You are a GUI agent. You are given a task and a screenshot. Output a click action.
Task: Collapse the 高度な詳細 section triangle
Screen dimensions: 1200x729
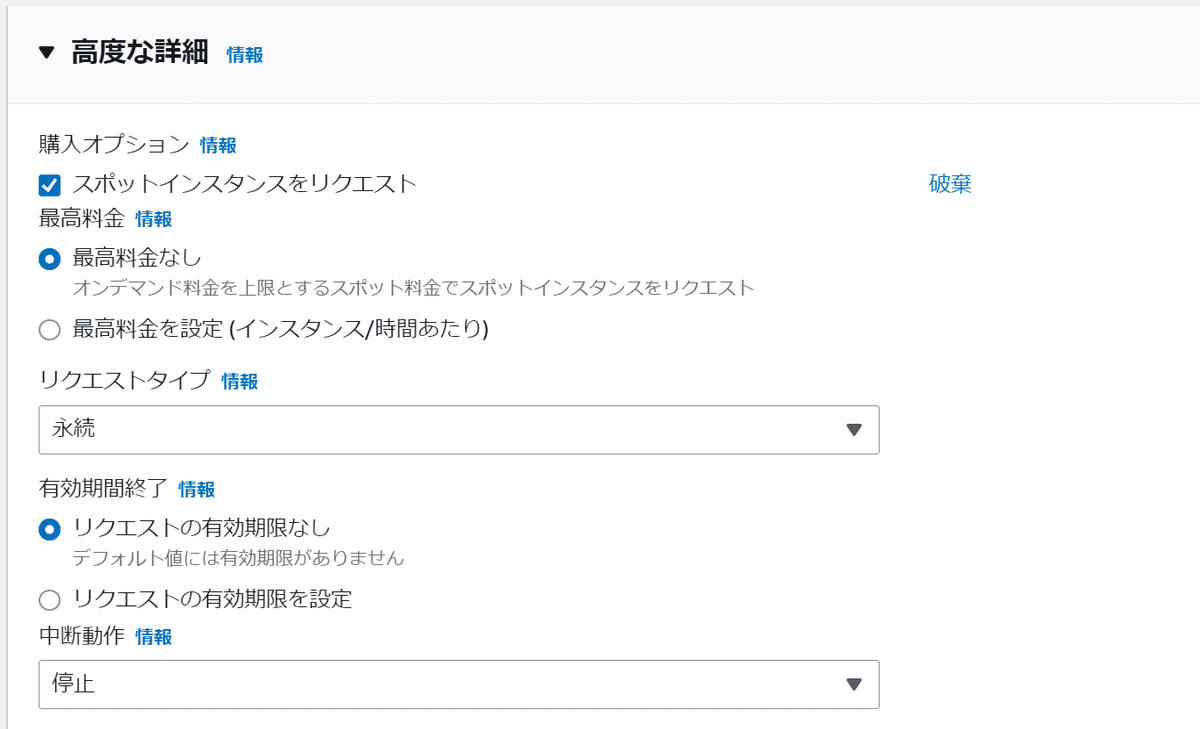point(47,53)
